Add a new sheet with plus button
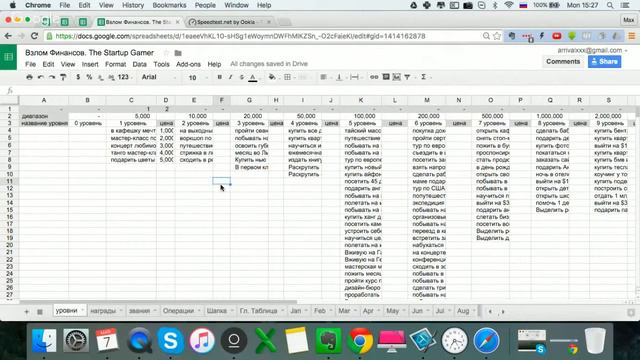Image resolution: width=640 pixels, height=360 pixels. (27, 312)
